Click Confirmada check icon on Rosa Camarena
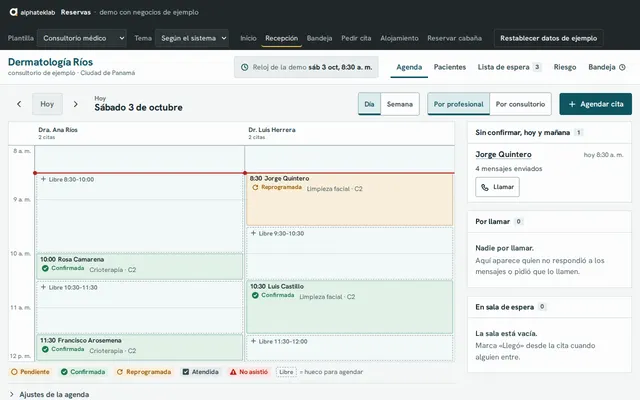Image resolution: width=640 pixels, height=400 pixels. tap(45, 268)
